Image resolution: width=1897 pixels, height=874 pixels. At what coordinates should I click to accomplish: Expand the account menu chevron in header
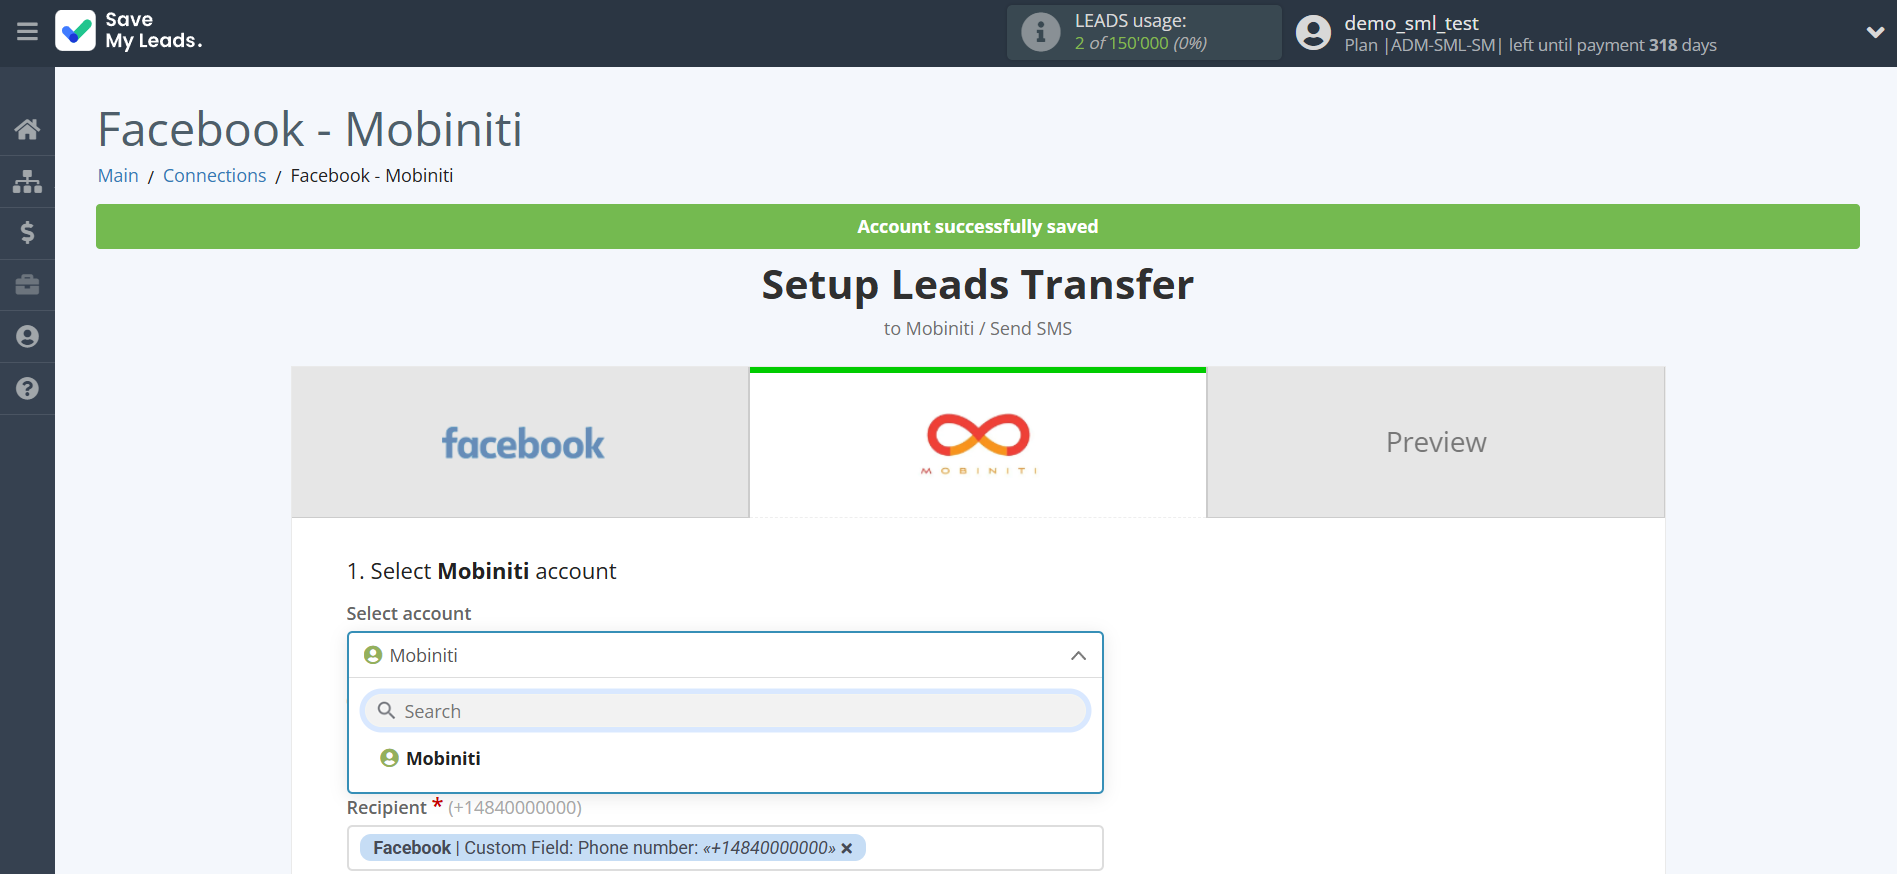[x=1875, y=32]
